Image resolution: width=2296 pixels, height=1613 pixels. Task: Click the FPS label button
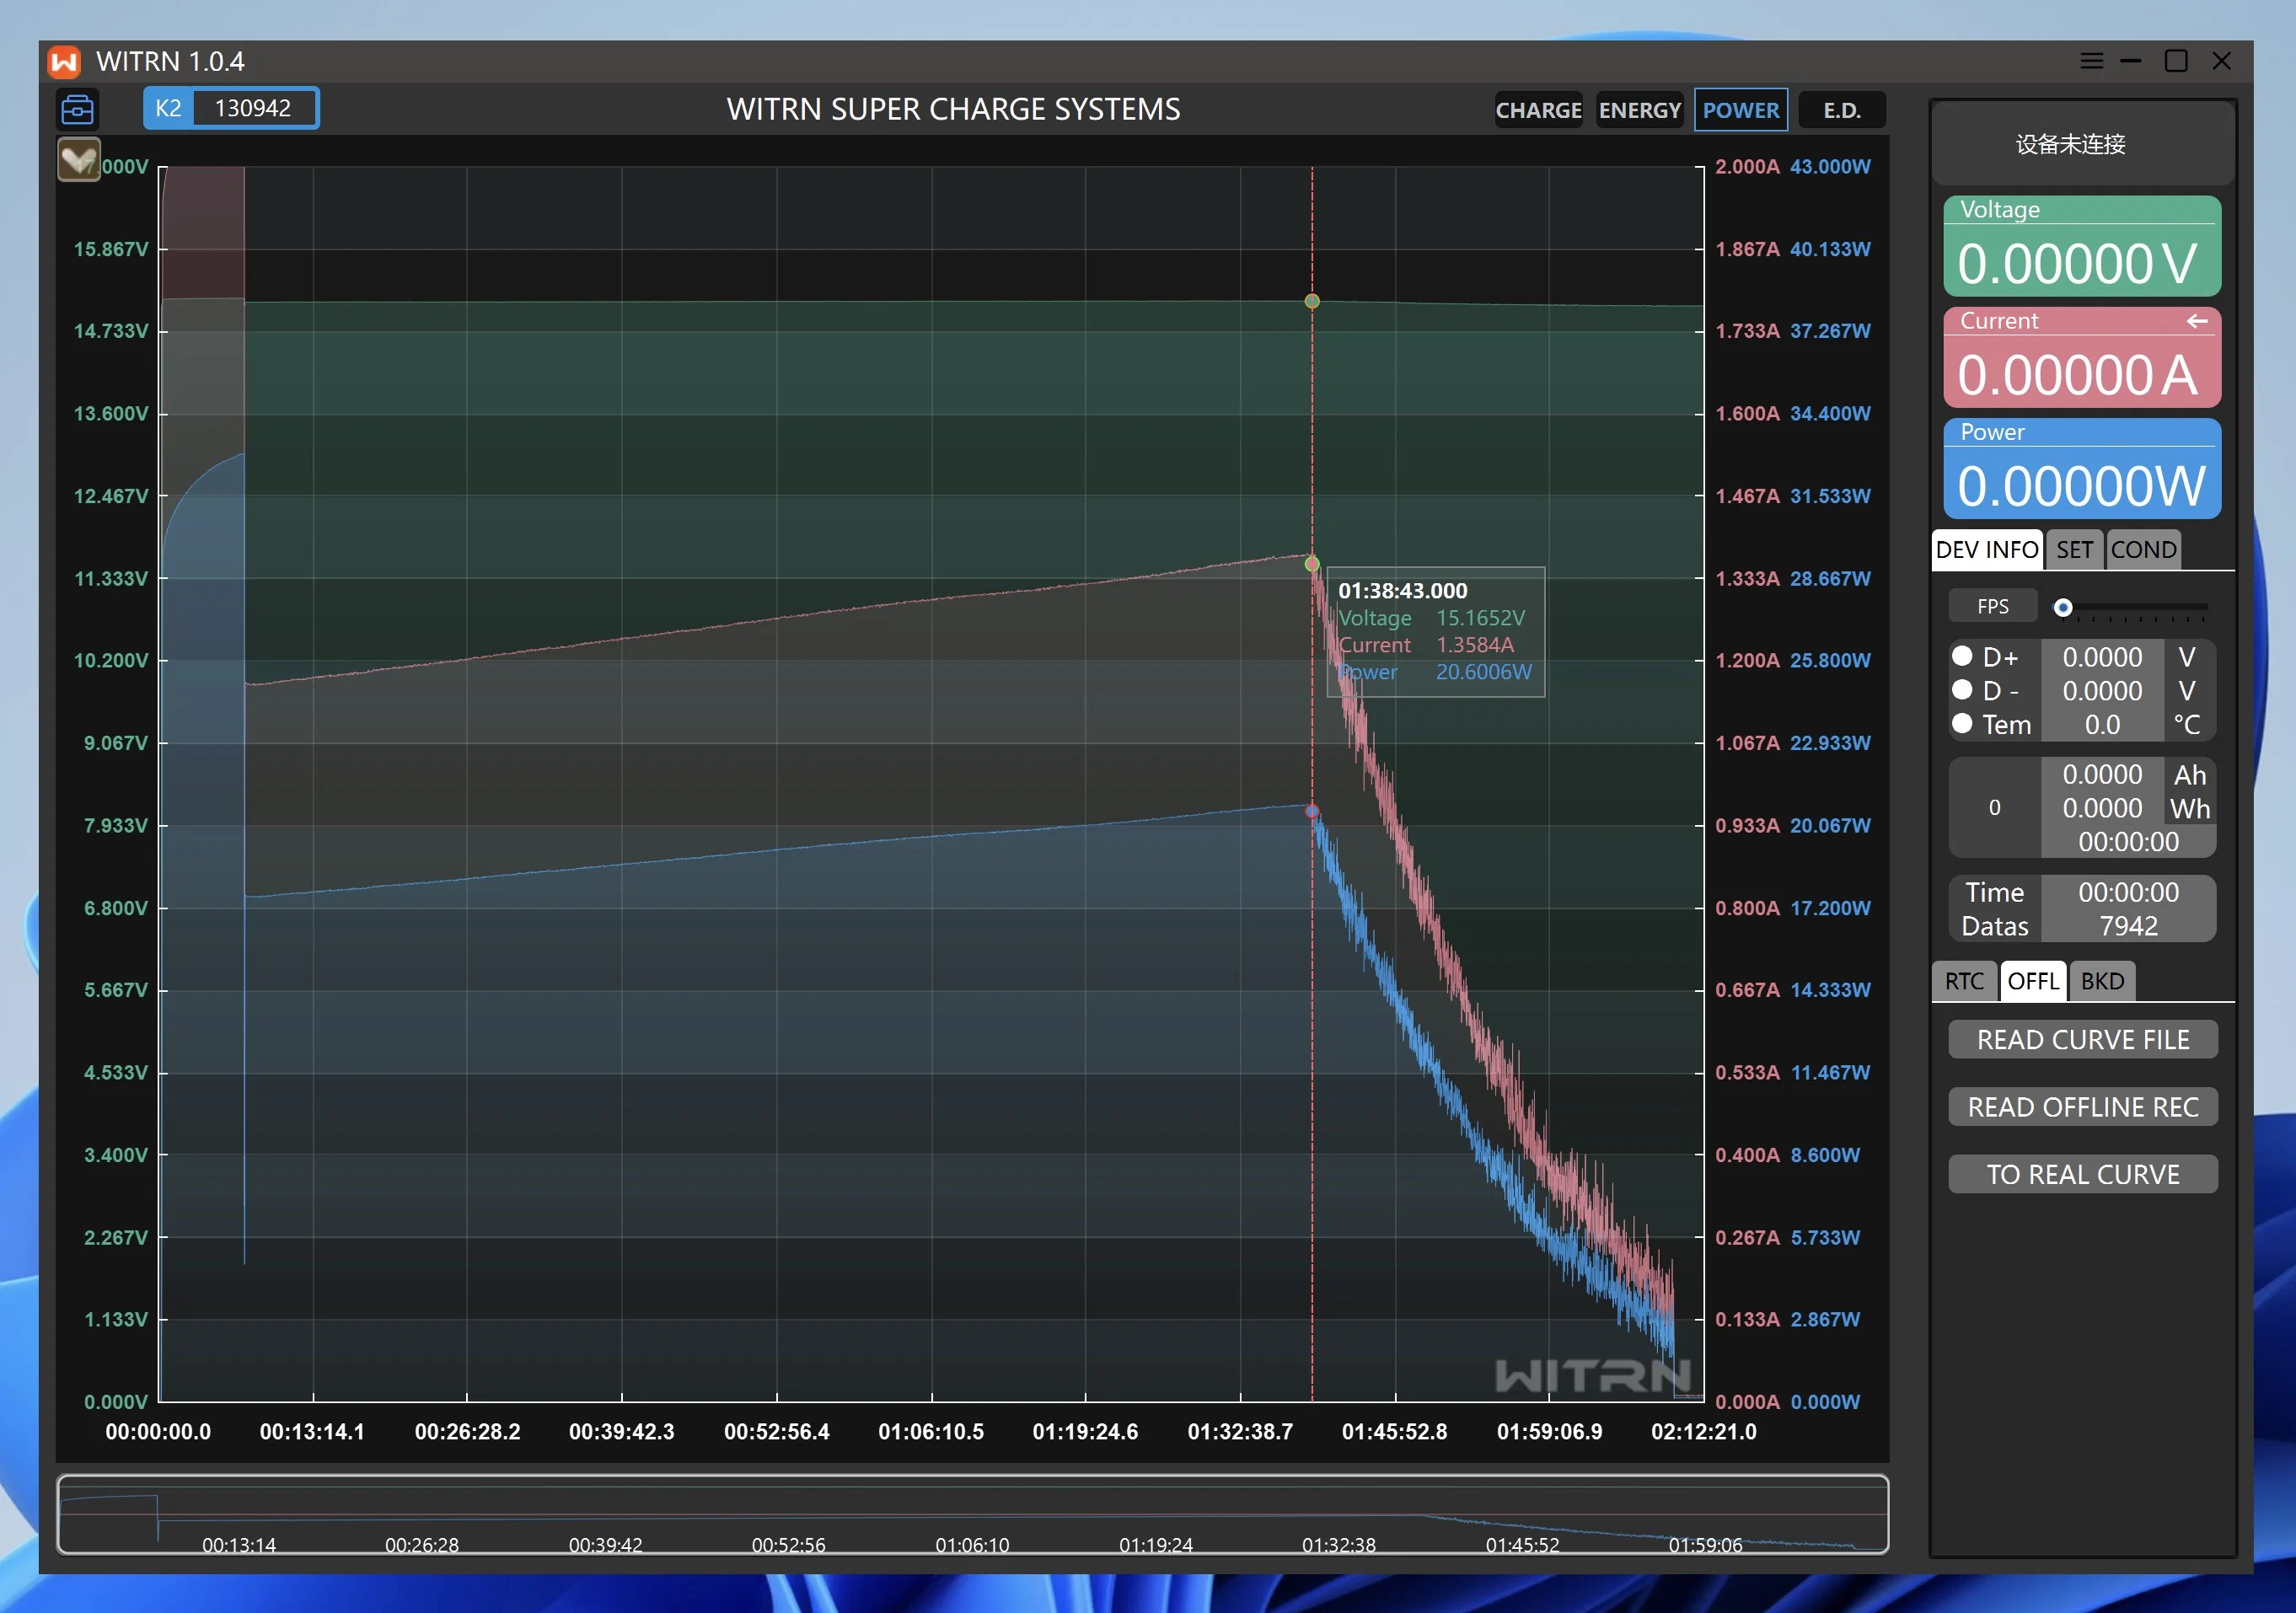point(1993,606)
